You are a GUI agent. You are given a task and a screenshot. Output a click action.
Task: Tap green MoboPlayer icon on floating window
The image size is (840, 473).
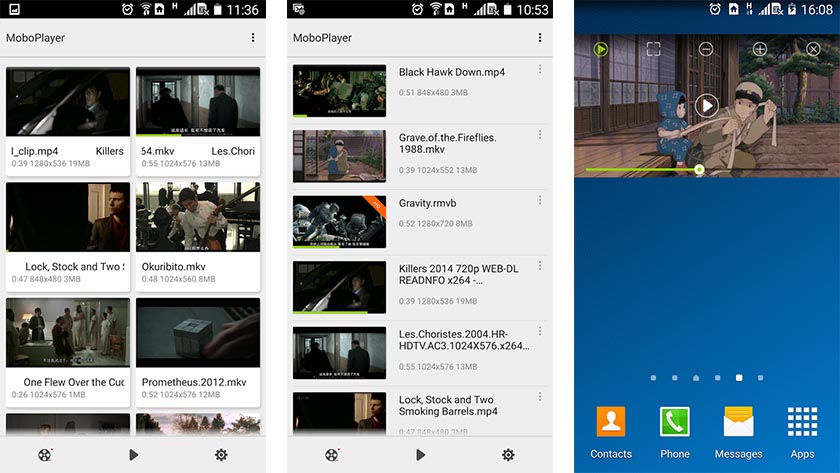pos(601,50)
